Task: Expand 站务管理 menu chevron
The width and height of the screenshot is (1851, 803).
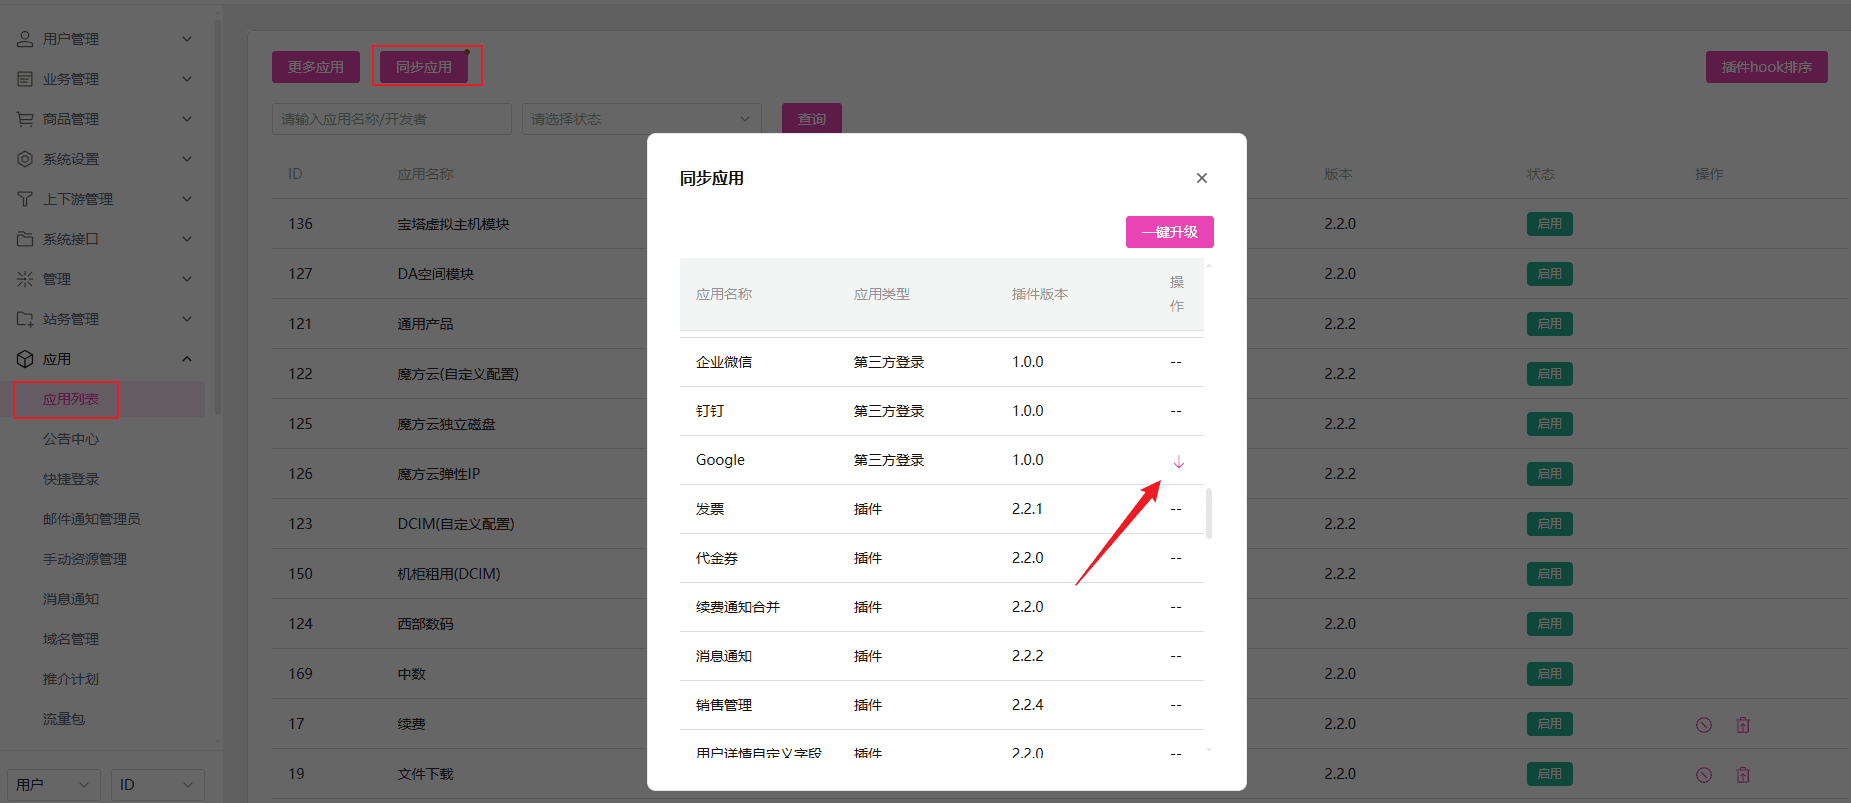Action: pyautogui.click(x=187, y=319)
